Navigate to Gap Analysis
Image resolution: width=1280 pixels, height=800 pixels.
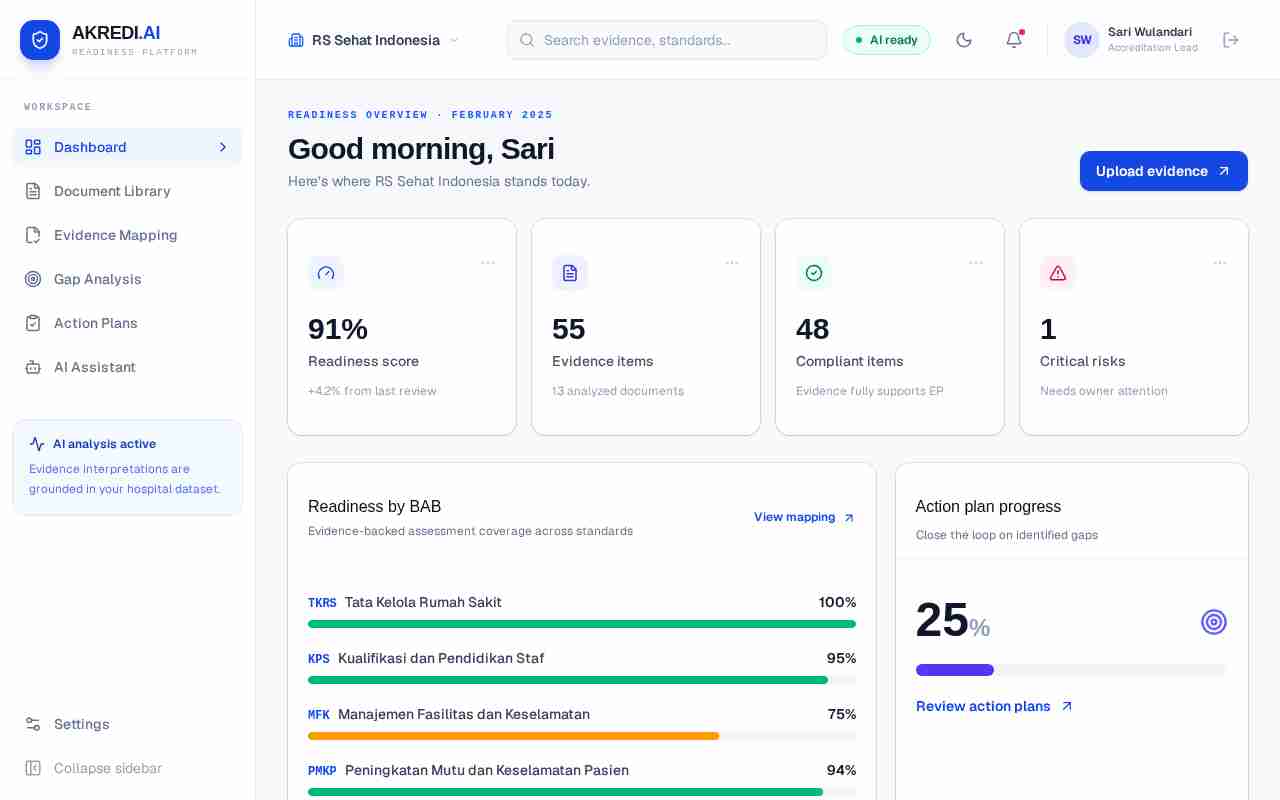coord(127,279)
